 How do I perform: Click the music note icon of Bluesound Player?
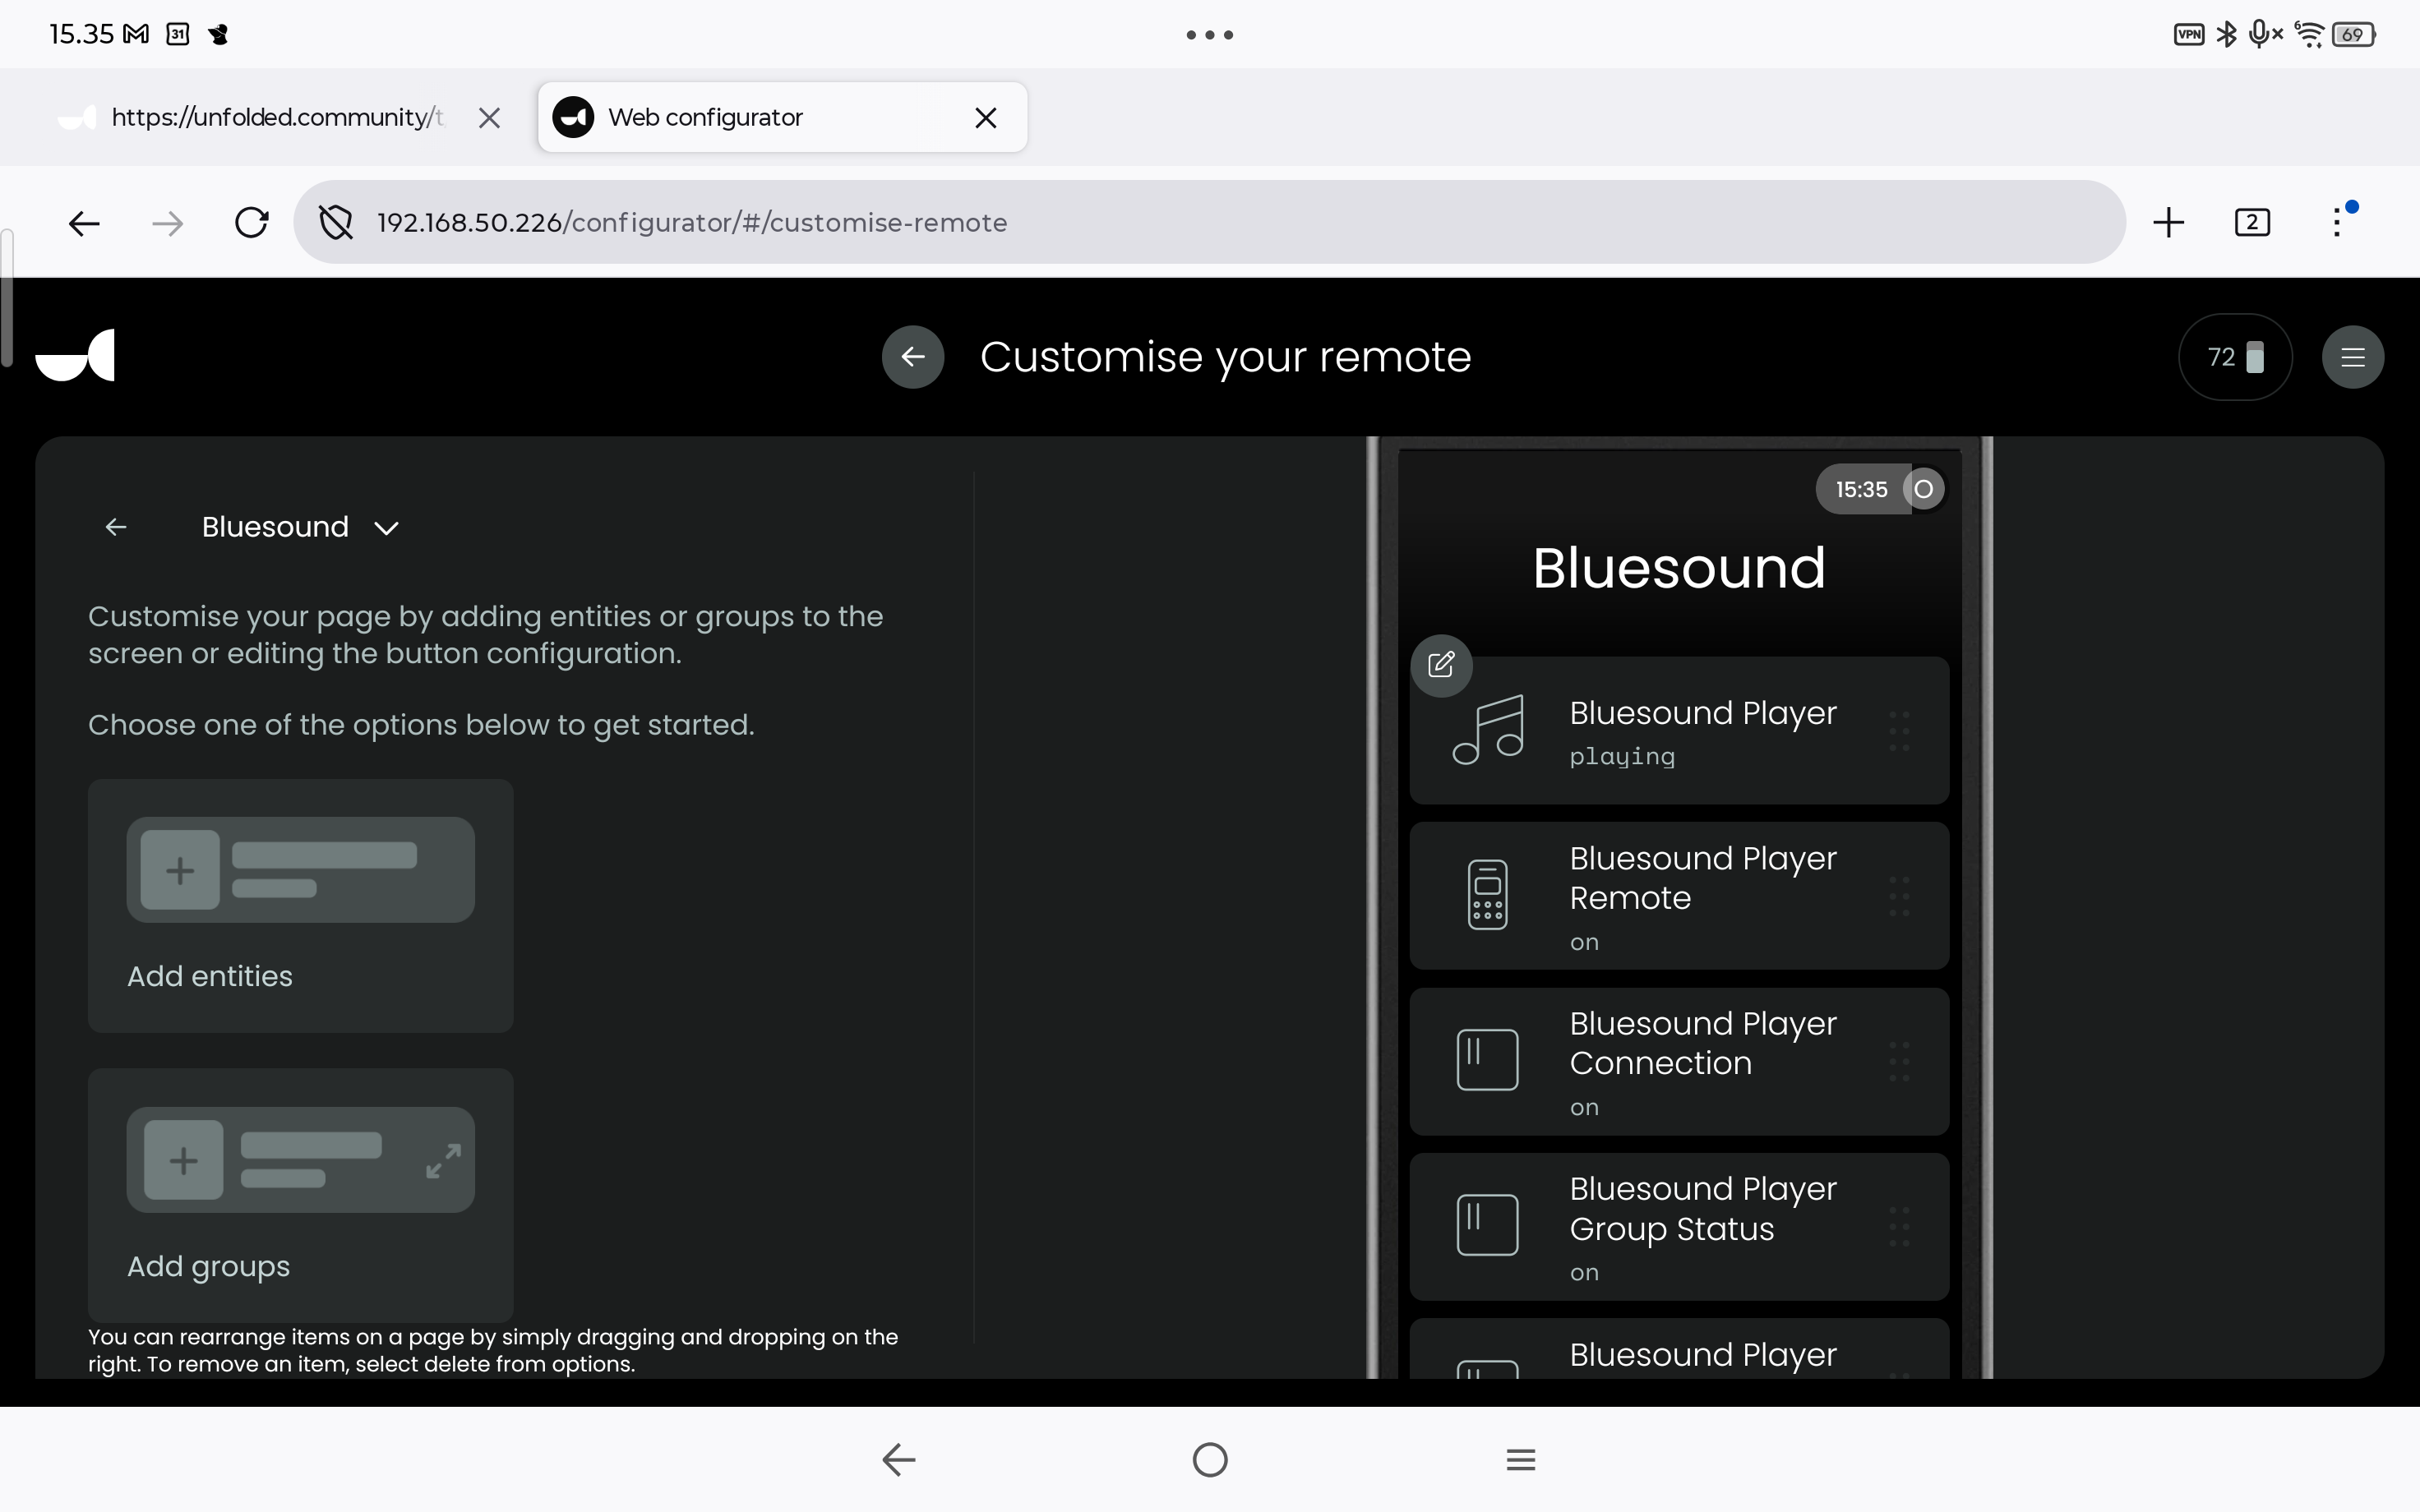[x=1488, y=730]
